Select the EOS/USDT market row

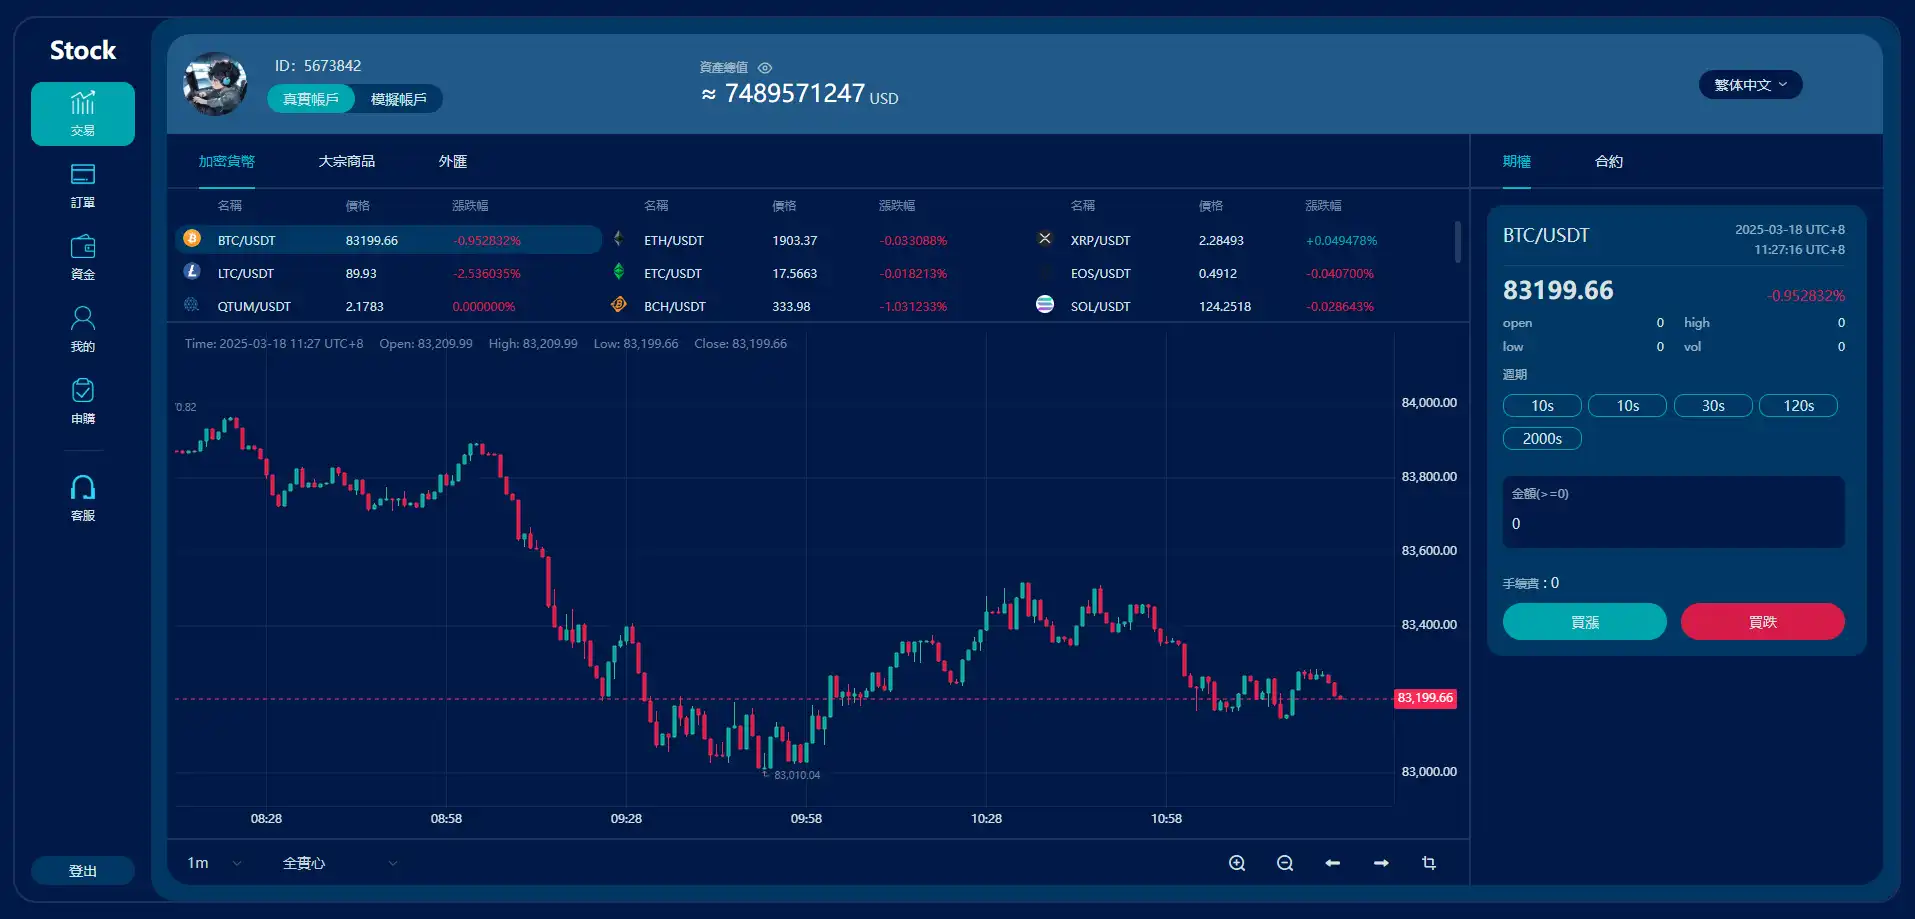[1240, 273]
